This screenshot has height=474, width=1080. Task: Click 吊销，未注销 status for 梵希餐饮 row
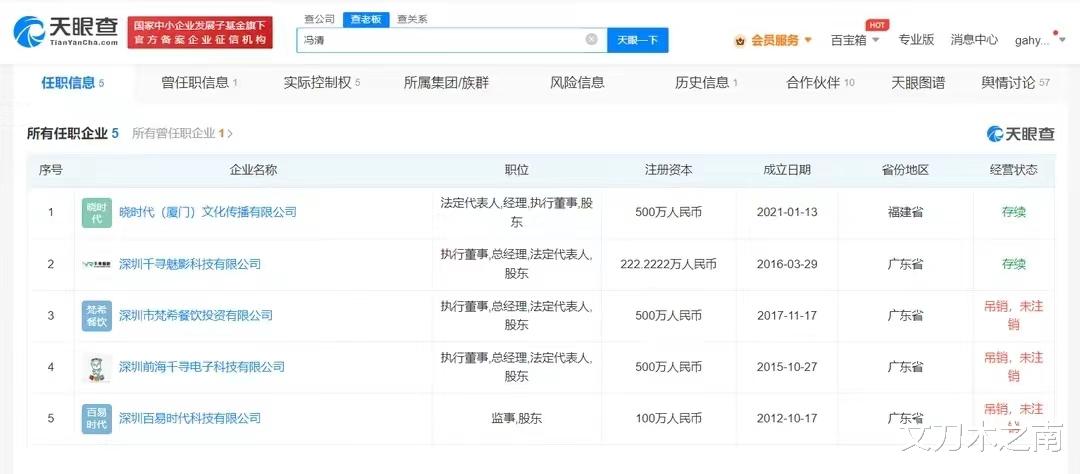[1013, 316]
